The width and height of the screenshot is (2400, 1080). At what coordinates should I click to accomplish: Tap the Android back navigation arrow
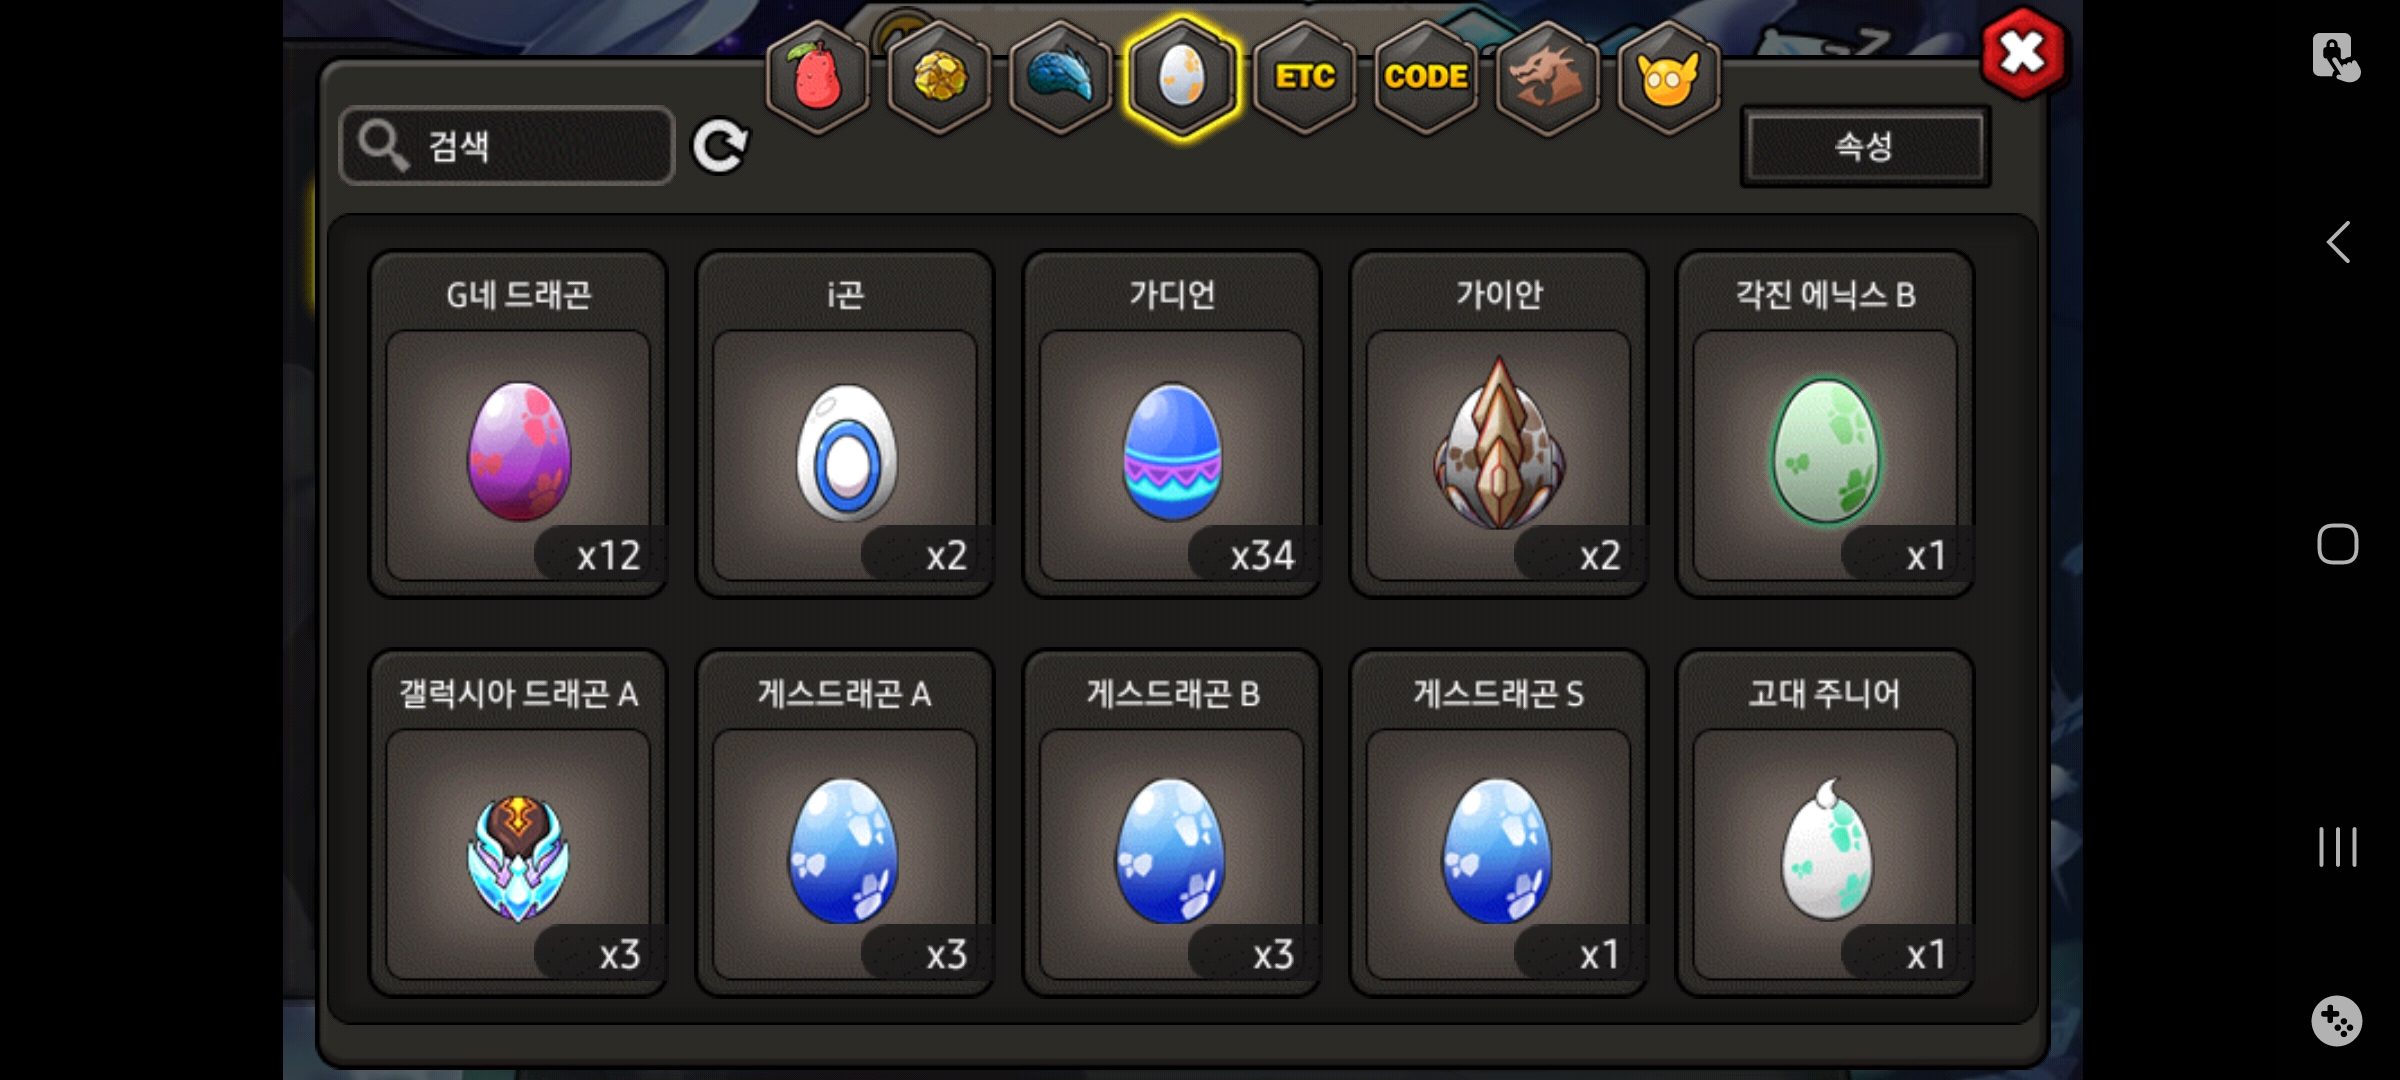click(2338, 242)
